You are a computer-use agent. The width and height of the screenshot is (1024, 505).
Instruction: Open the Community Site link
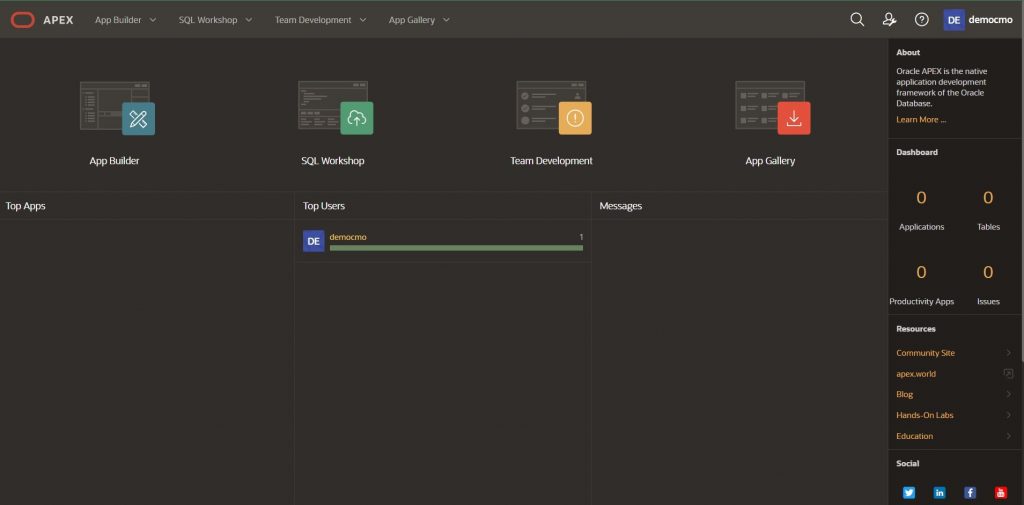925,353
